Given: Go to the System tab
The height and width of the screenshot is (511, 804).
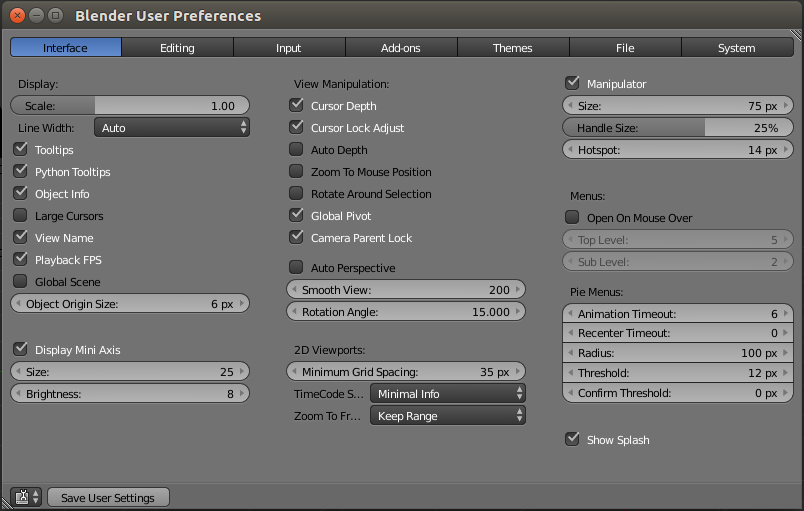Looking at the screenshot, I should (737, 48).
